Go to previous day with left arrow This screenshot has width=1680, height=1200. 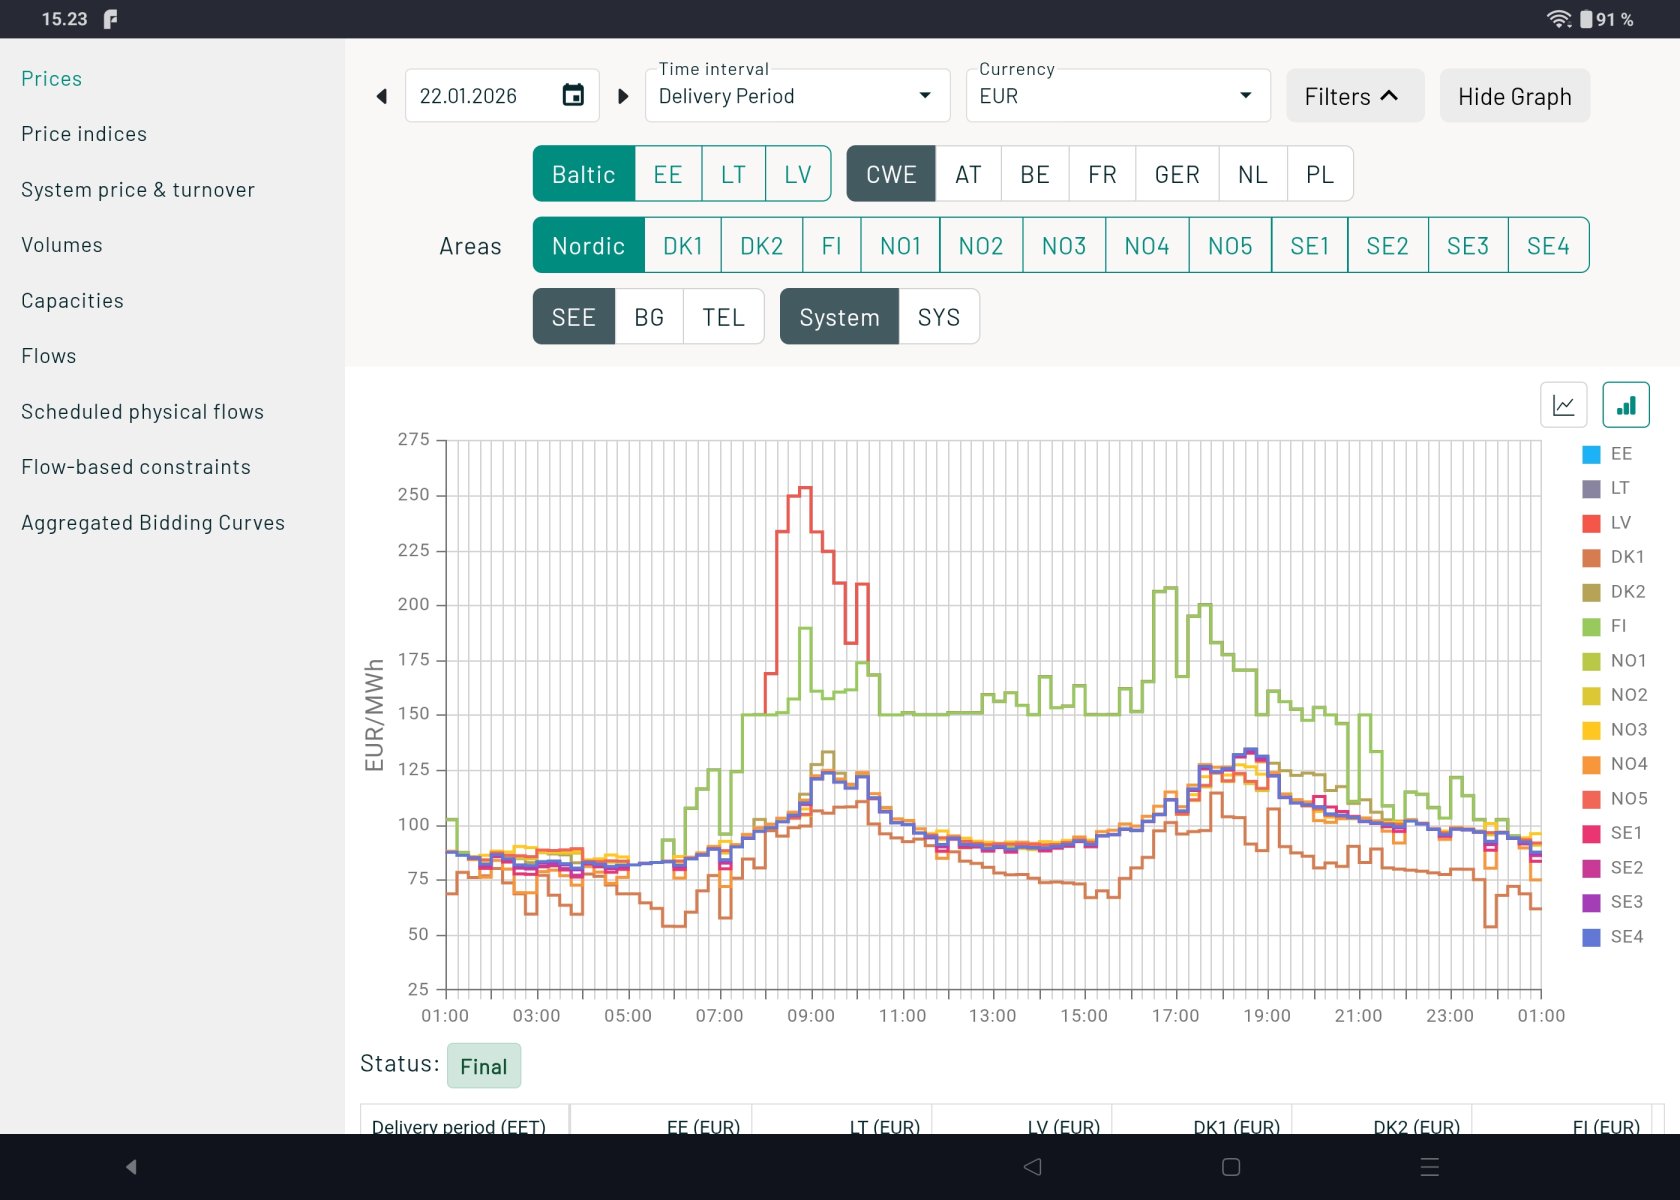click(x=382, y=96)
